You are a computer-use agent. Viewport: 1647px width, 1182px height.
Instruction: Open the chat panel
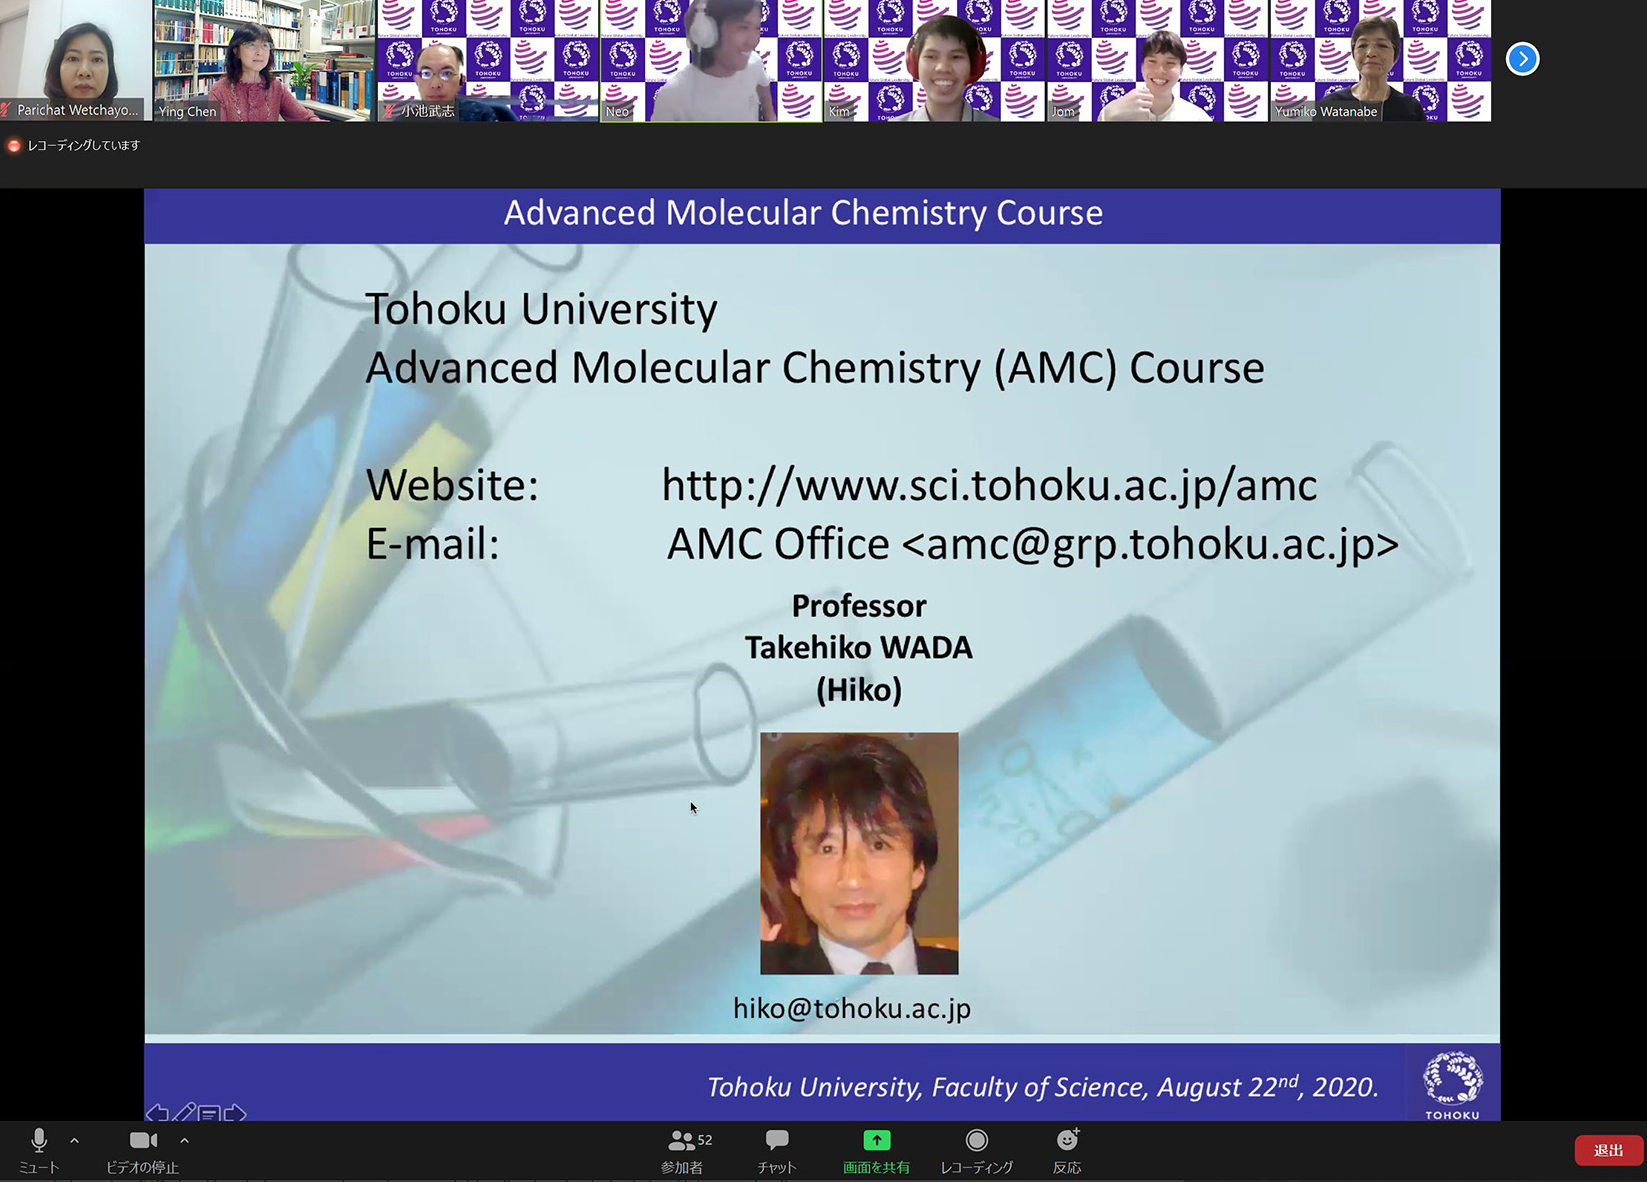click(x=777, y=1150)
